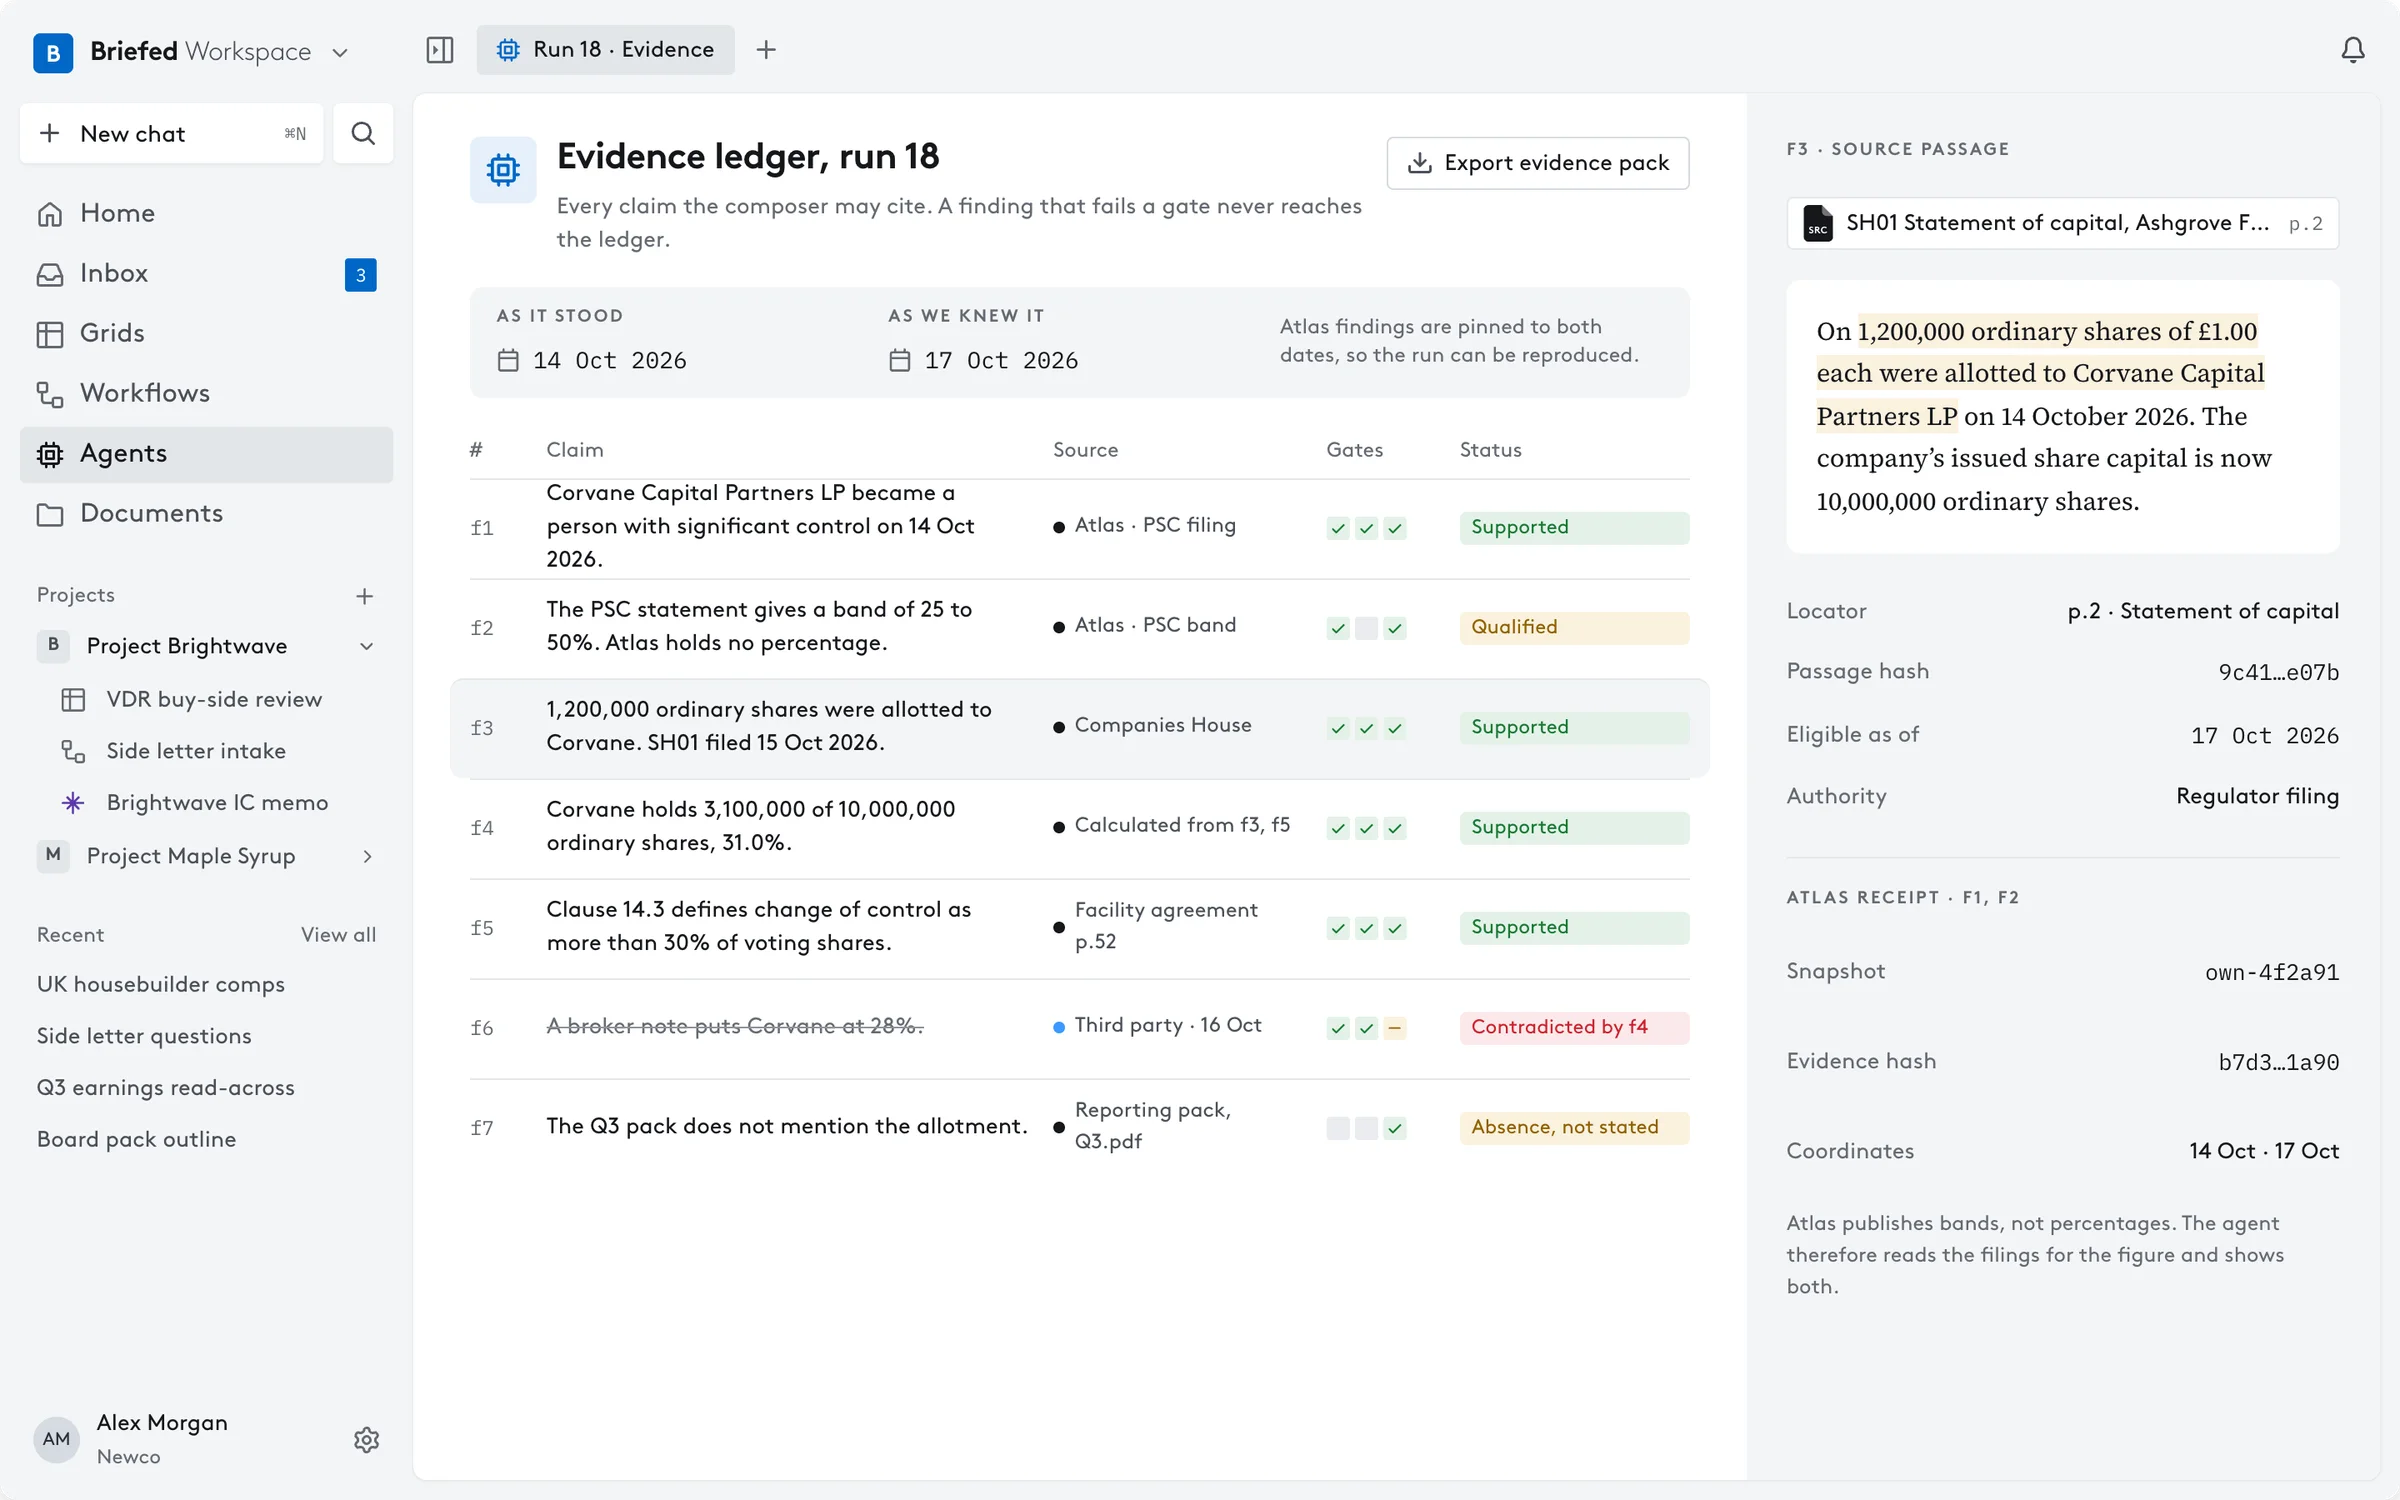Click the gate checks for row f1
Image resolution: width=2400 pixels, height=1500 pixels.
(1366, 528)
